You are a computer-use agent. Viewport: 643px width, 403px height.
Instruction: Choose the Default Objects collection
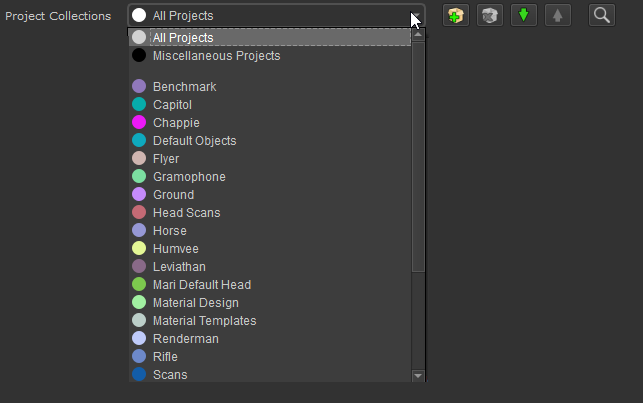click(x=194, y=141)
